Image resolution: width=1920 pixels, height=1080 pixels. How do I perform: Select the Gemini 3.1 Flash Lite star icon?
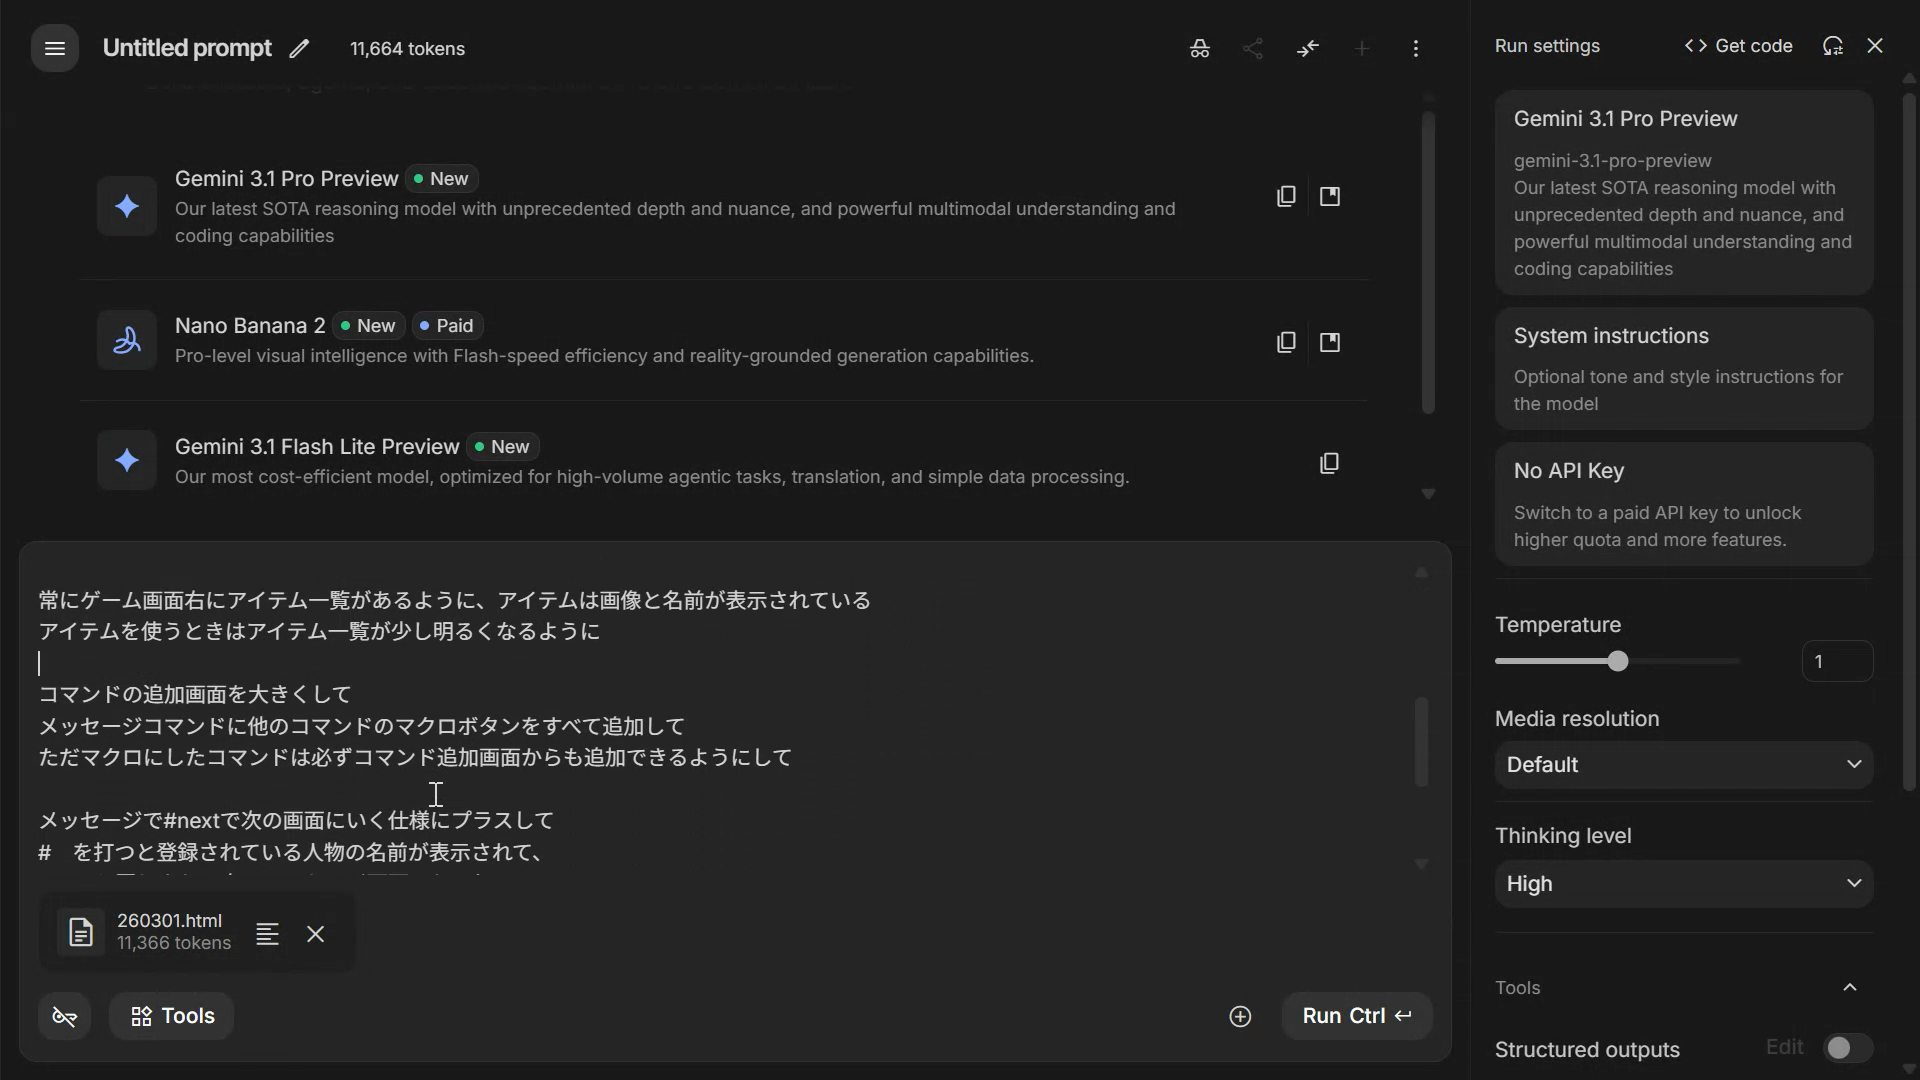click(127, 460)
